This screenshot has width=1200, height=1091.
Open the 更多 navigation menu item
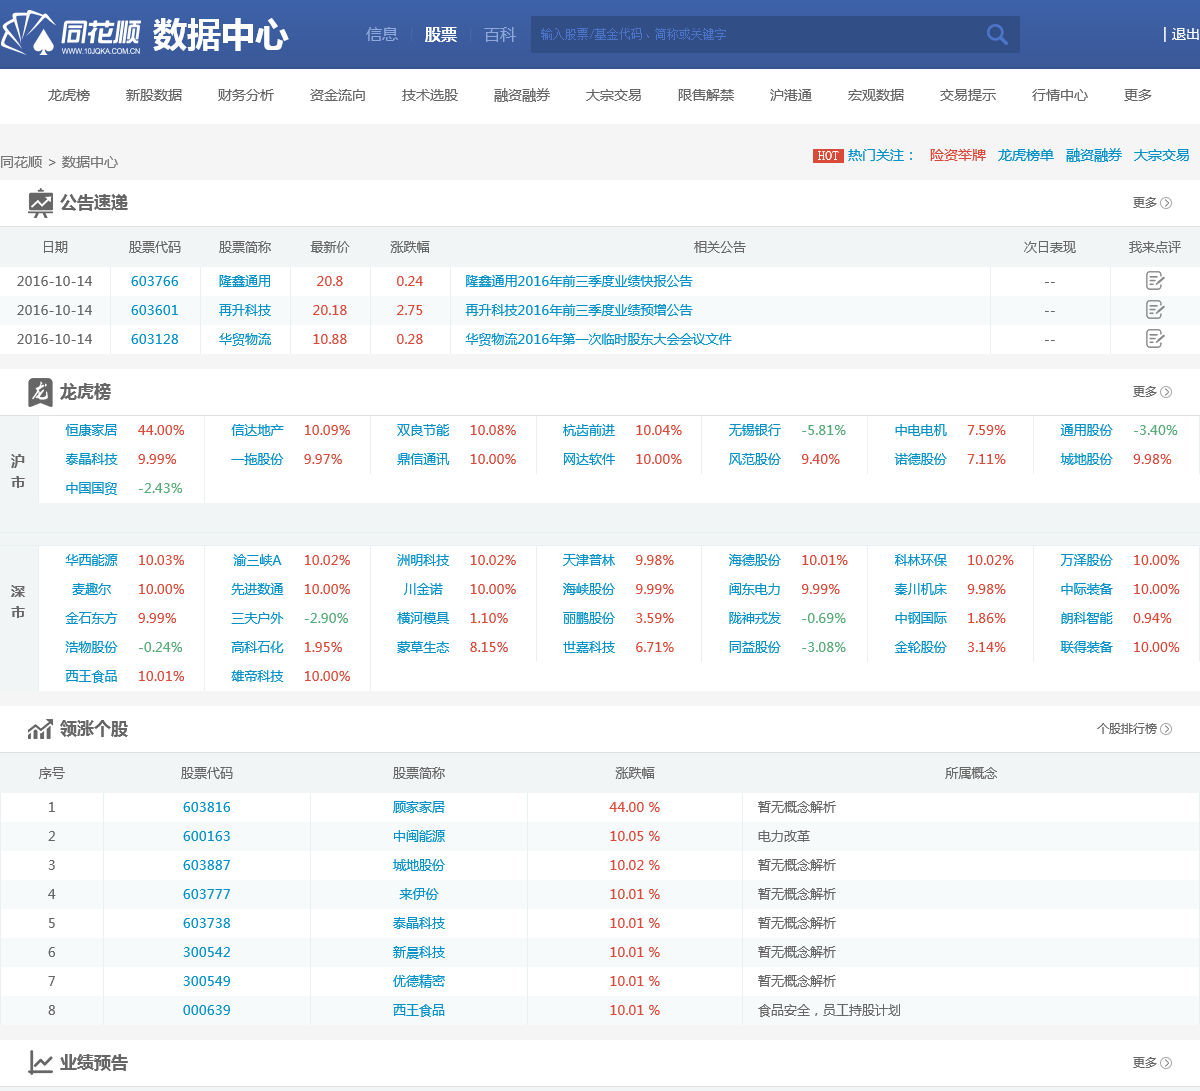pos(1138,95)
